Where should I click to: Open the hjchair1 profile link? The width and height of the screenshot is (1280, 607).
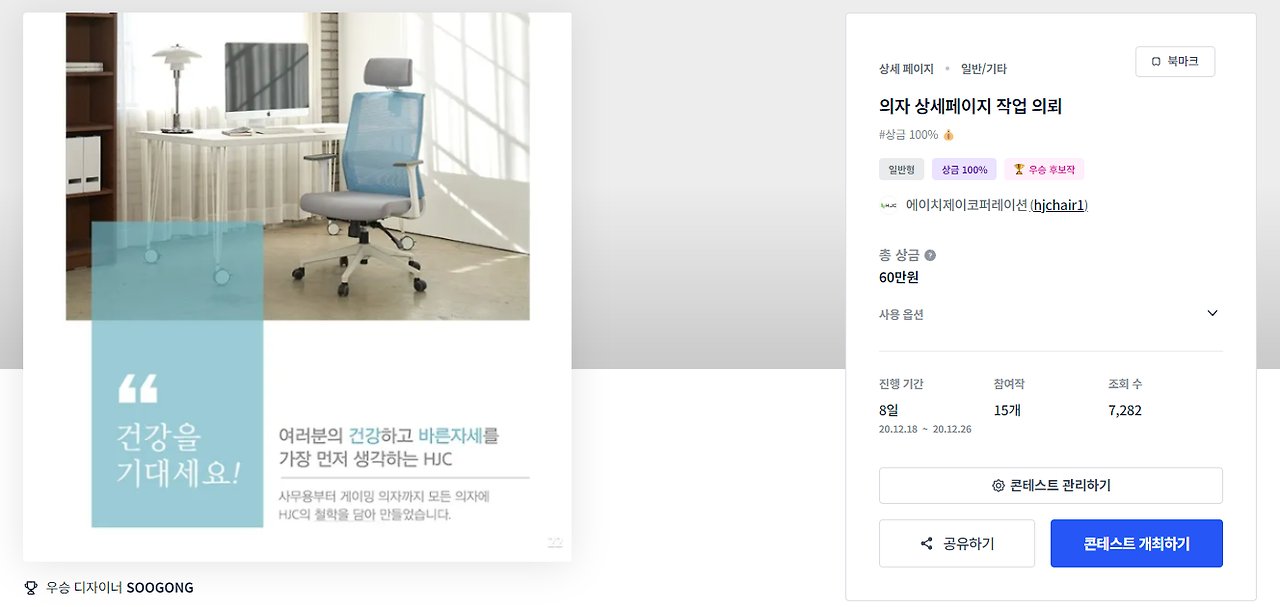(1059, 205)
